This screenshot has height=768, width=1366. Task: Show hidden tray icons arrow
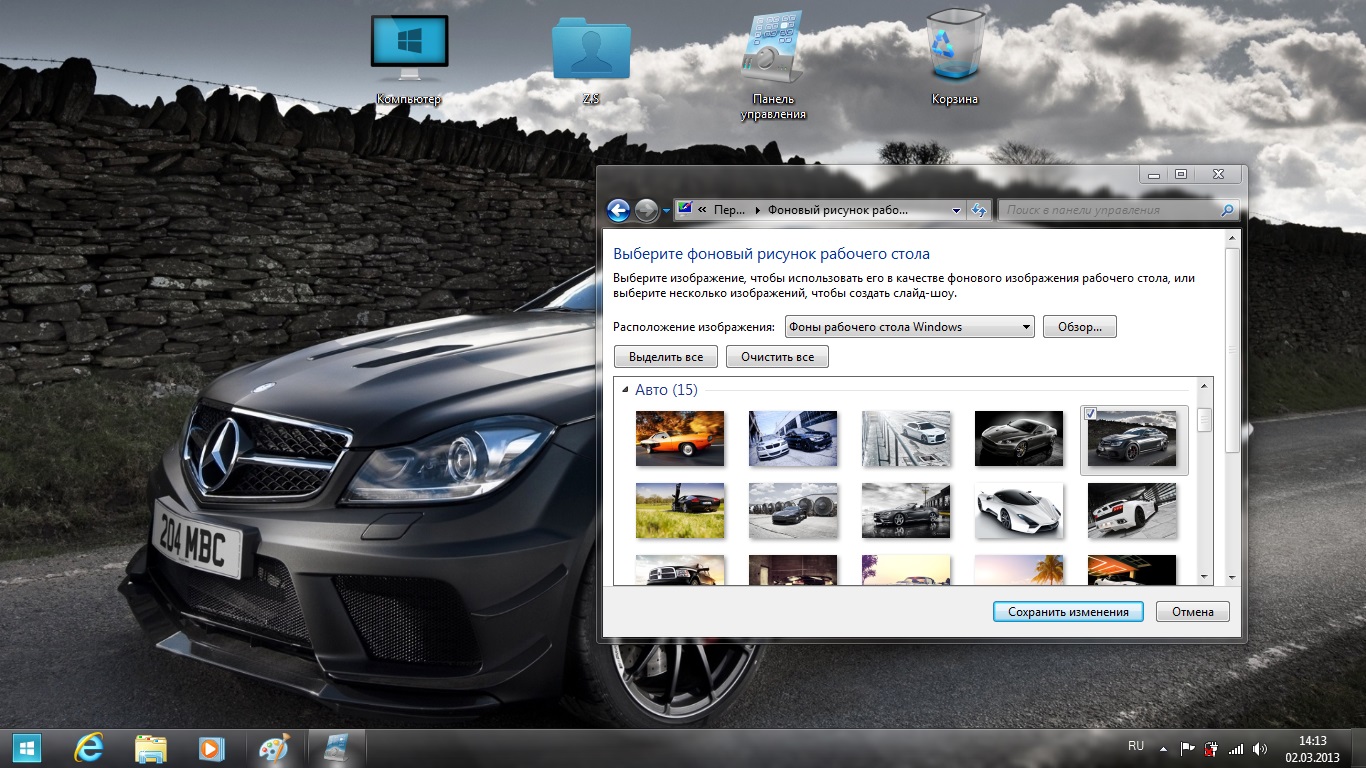coord(1163,748)
